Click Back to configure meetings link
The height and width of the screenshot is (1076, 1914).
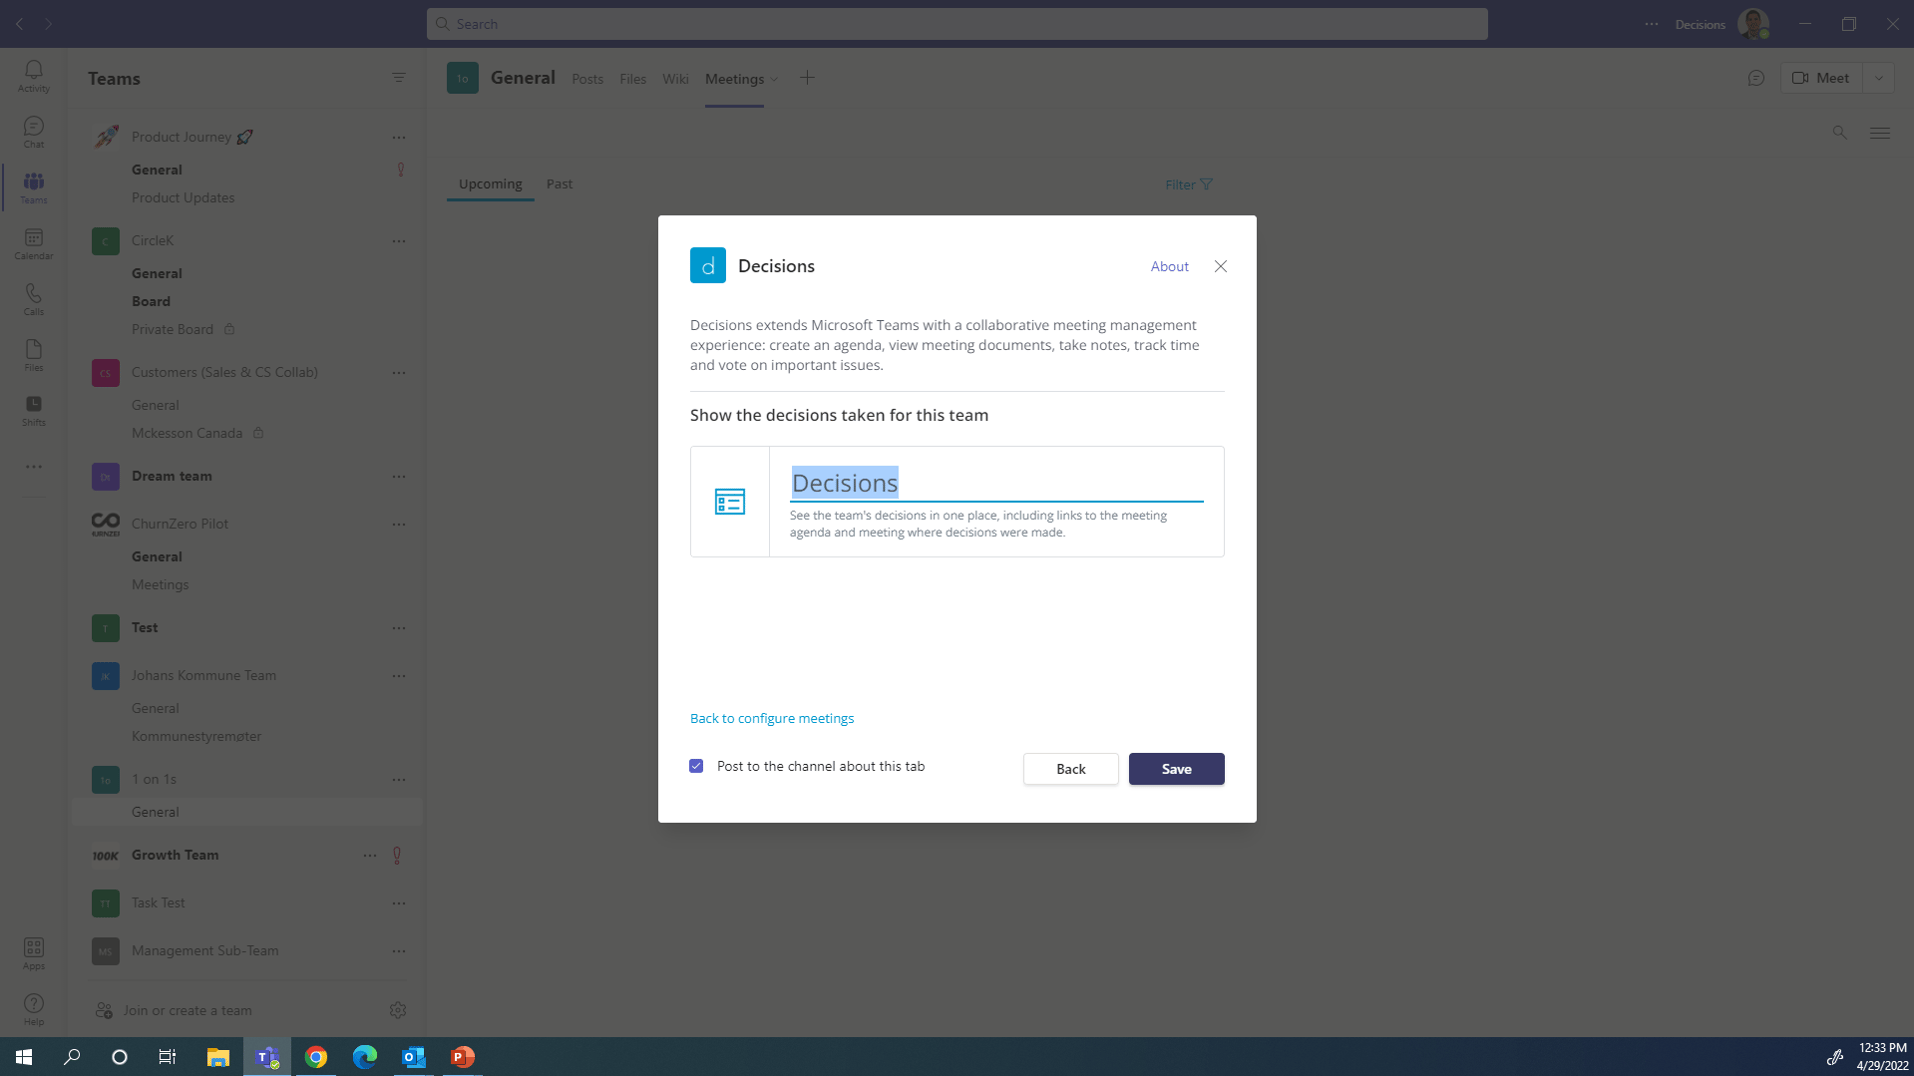[x=771, y=718]
